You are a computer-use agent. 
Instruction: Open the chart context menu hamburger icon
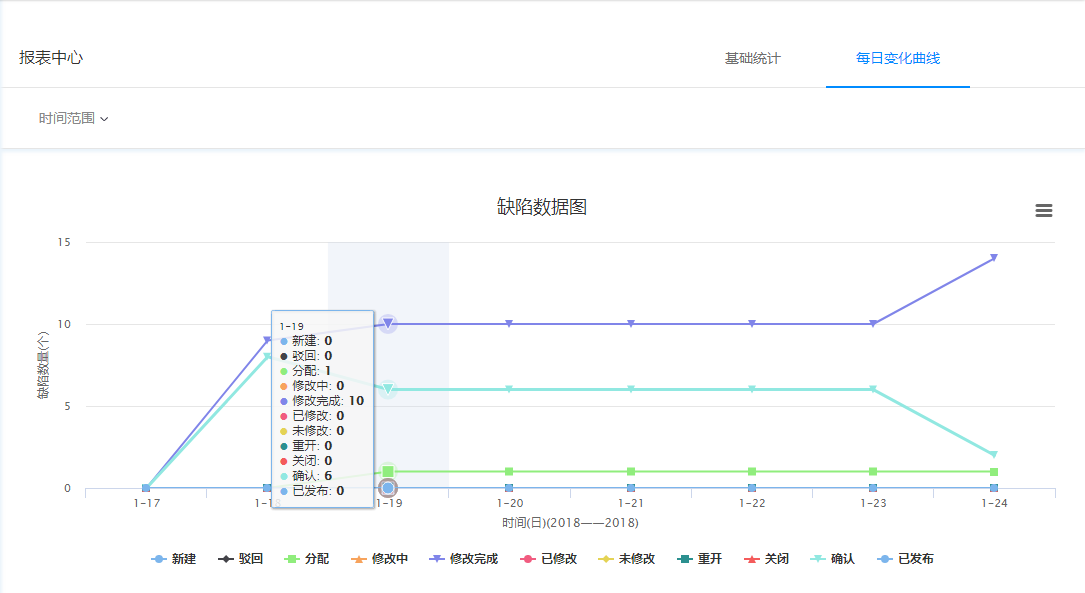click(1044, 210)
